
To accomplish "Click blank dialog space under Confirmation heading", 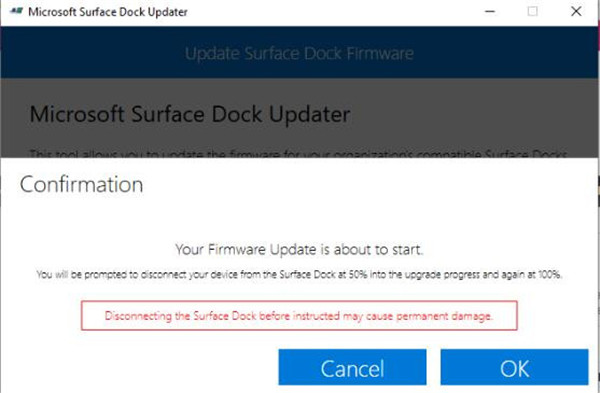I will [299, 218].
